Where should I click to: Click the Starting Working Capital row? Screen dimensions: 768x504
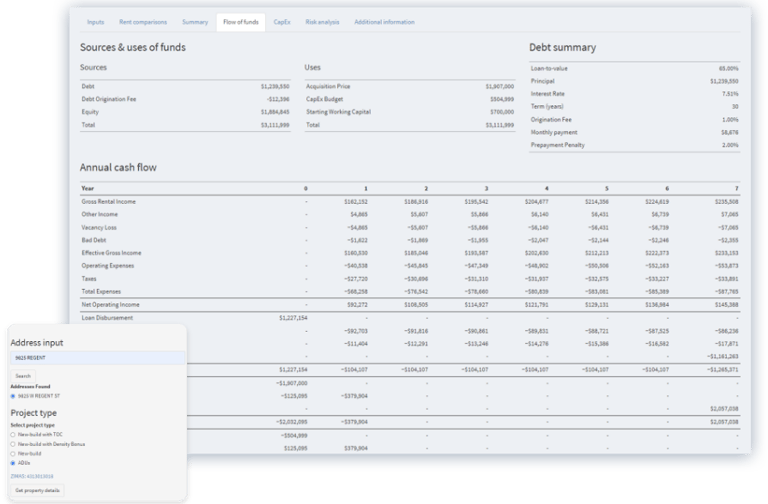click(x=409, y=112)
